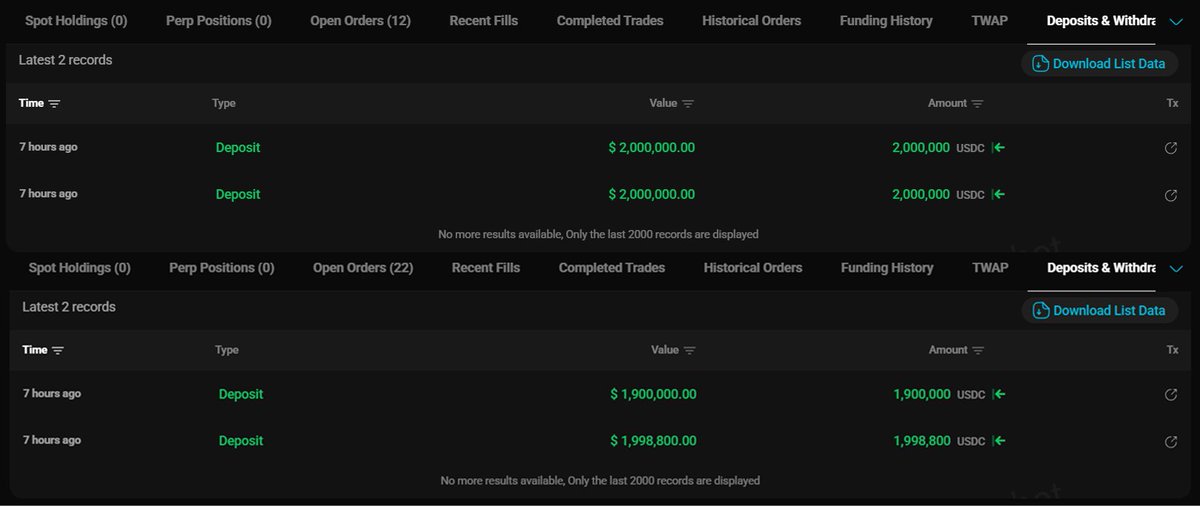Viewport: 1200px width, 506px height.
Task: Download List Data in Open Orders (12) panel
Action: 1099,64
